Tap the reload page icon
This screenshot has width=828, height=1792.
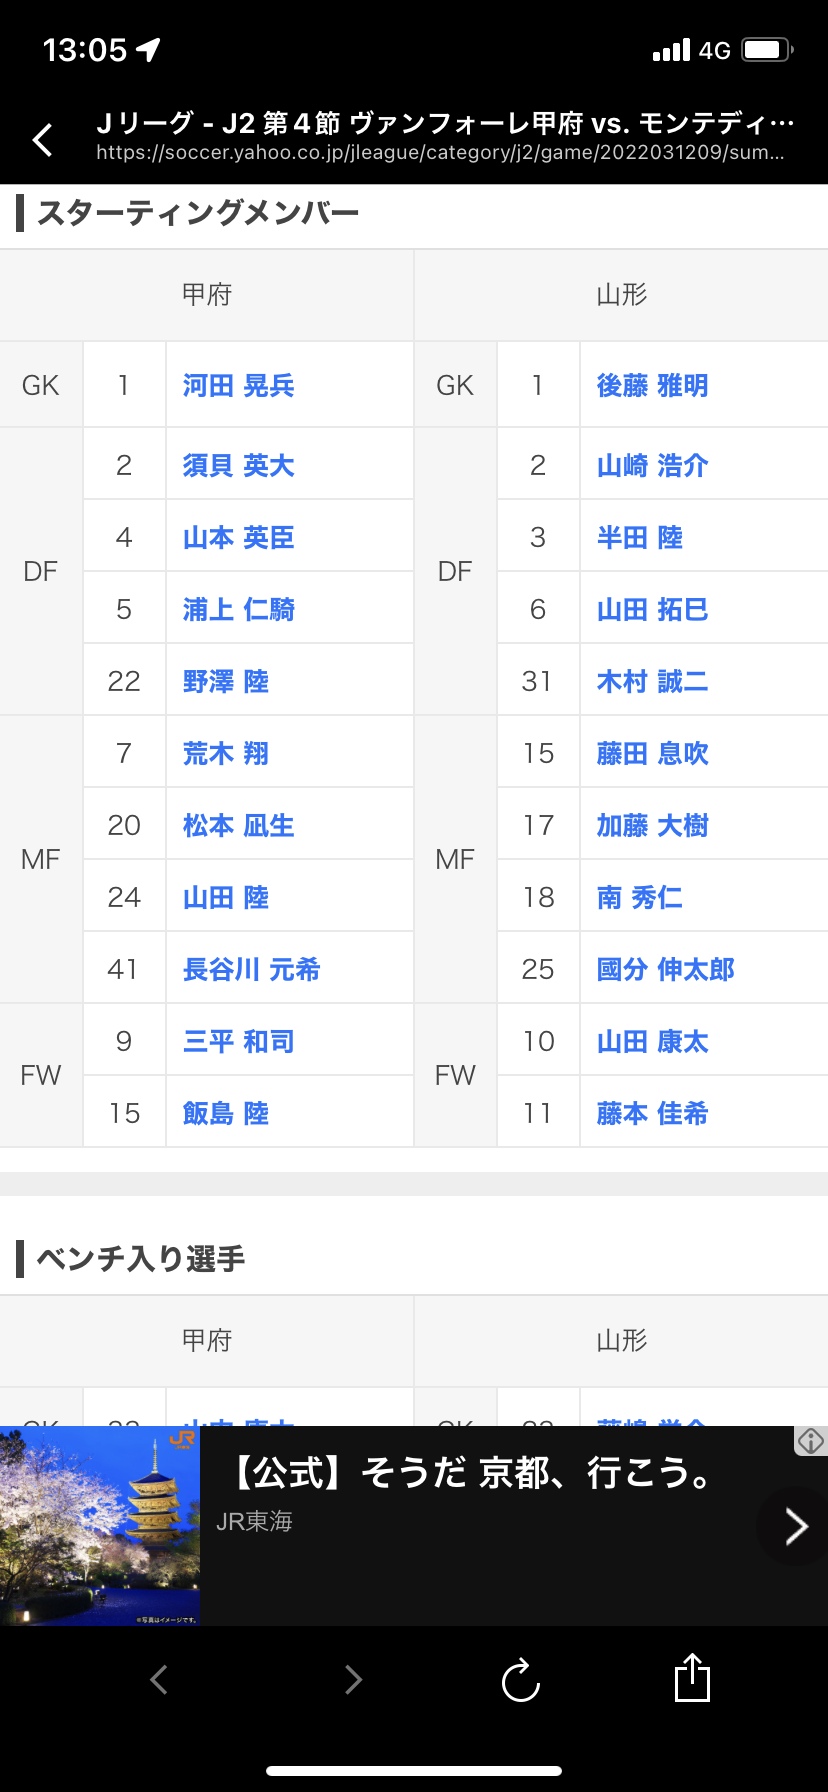tap(520, 1680)
